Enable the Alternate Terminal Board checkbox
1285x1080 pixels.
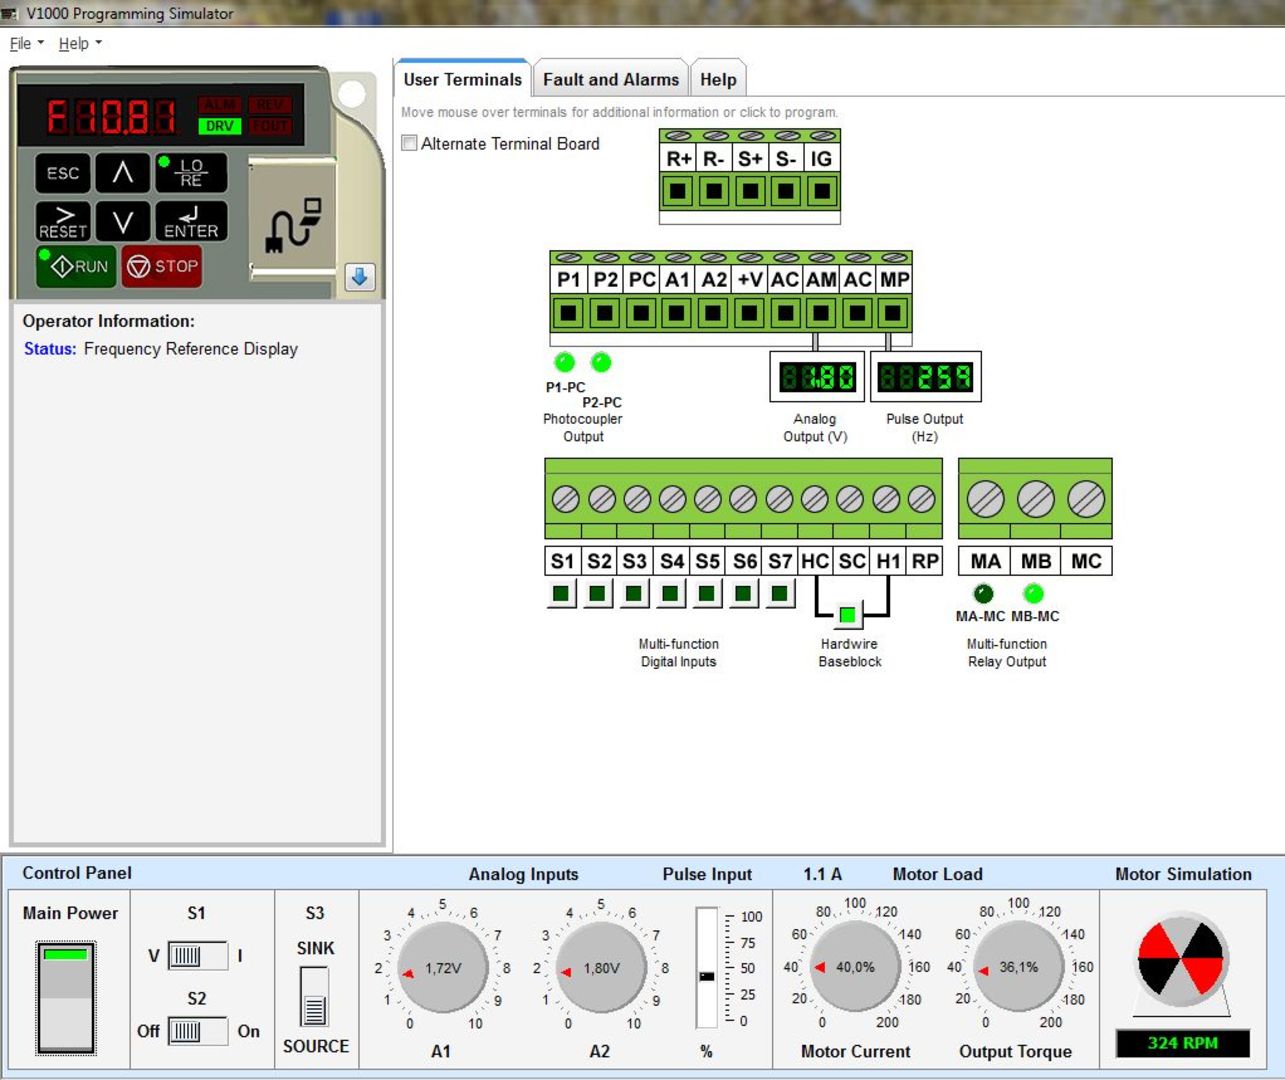(x=410, y=143)
